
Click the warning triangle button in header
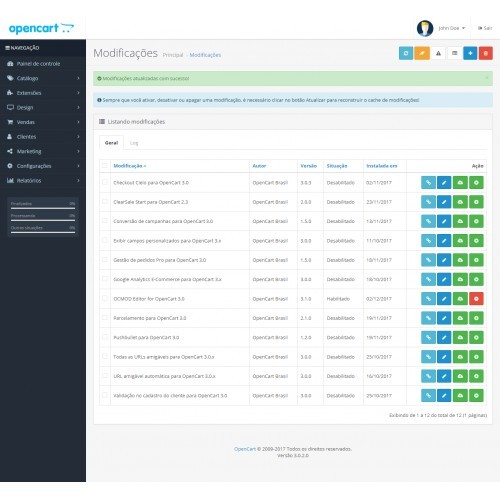click(x=438, y=53)
